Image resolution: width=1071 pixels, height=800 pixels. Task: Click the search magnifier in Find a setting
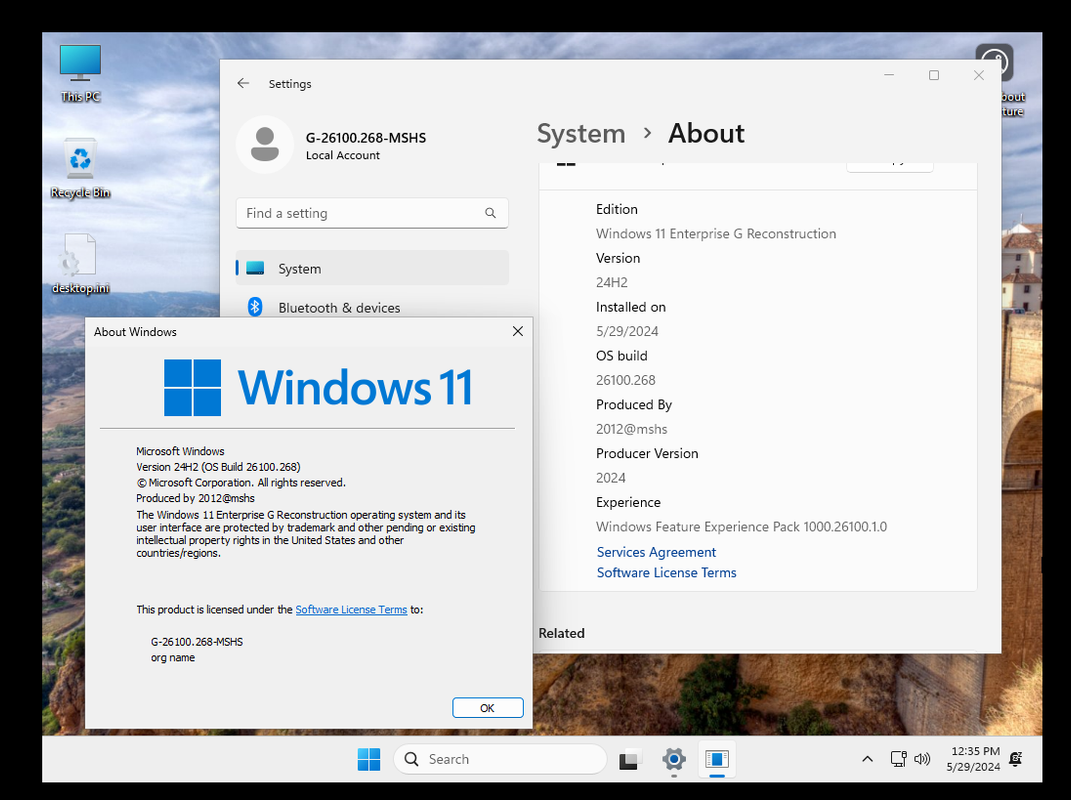[490, 213]
